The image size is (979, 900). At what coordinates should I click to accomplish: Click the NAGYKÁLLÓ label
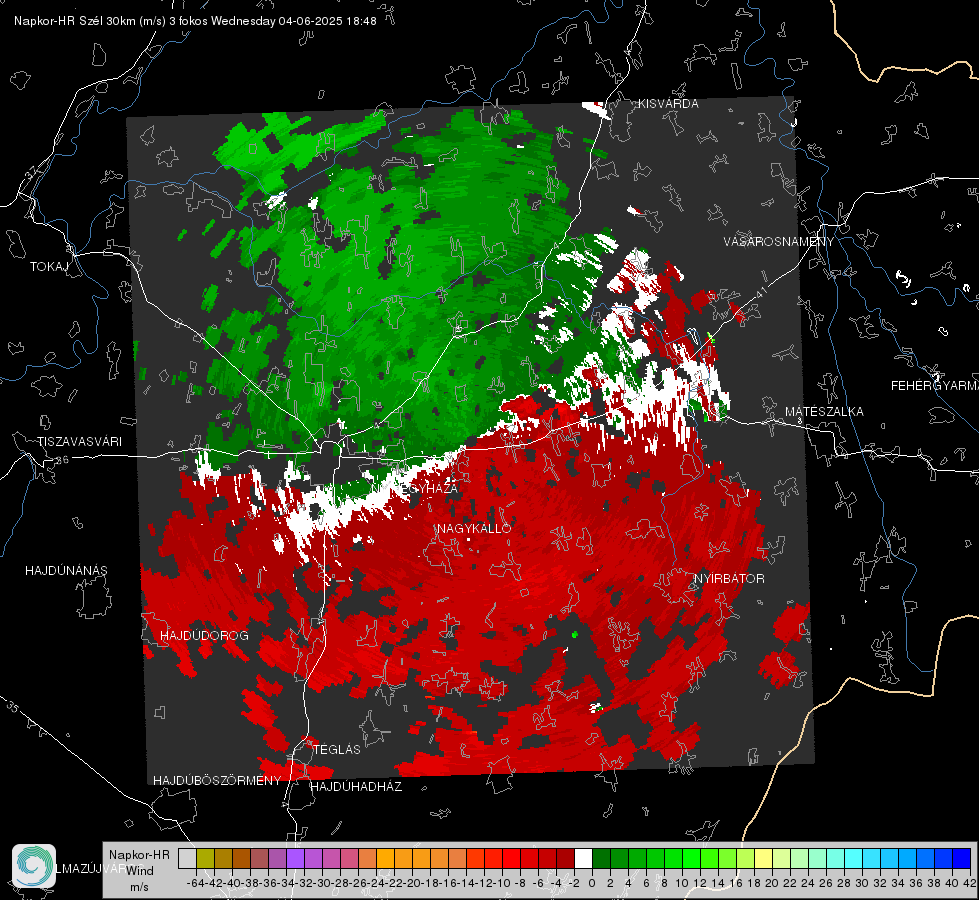point(474,528)
